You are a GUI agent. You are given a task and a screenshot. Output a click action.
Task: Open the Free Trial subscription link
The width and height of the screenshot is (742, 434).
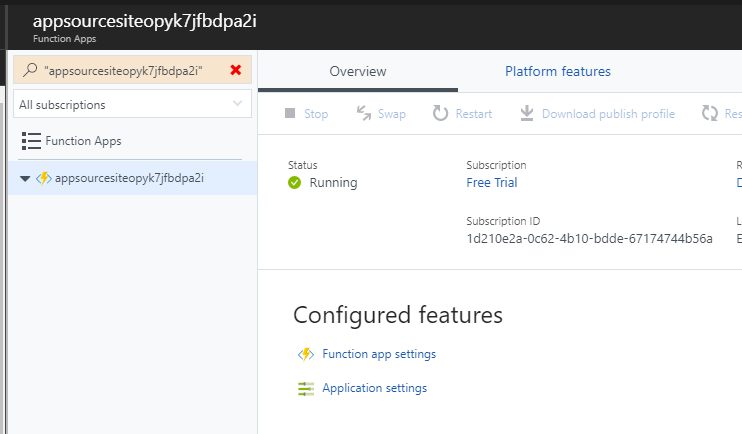(x=491, y=183)
